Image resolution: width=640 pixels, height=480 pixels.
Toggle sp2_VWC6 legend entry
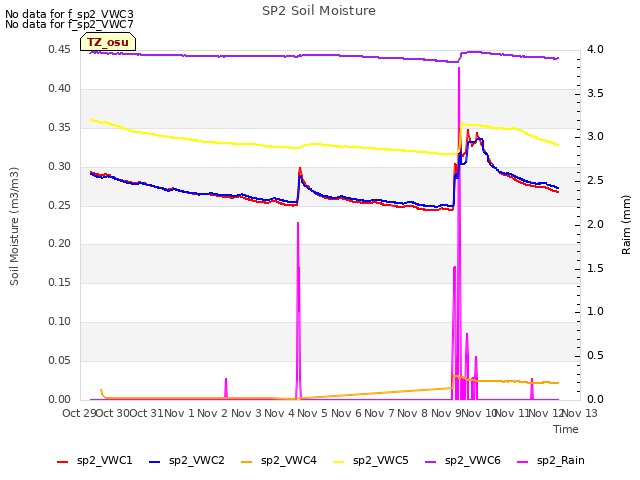[x=463, y=461]
